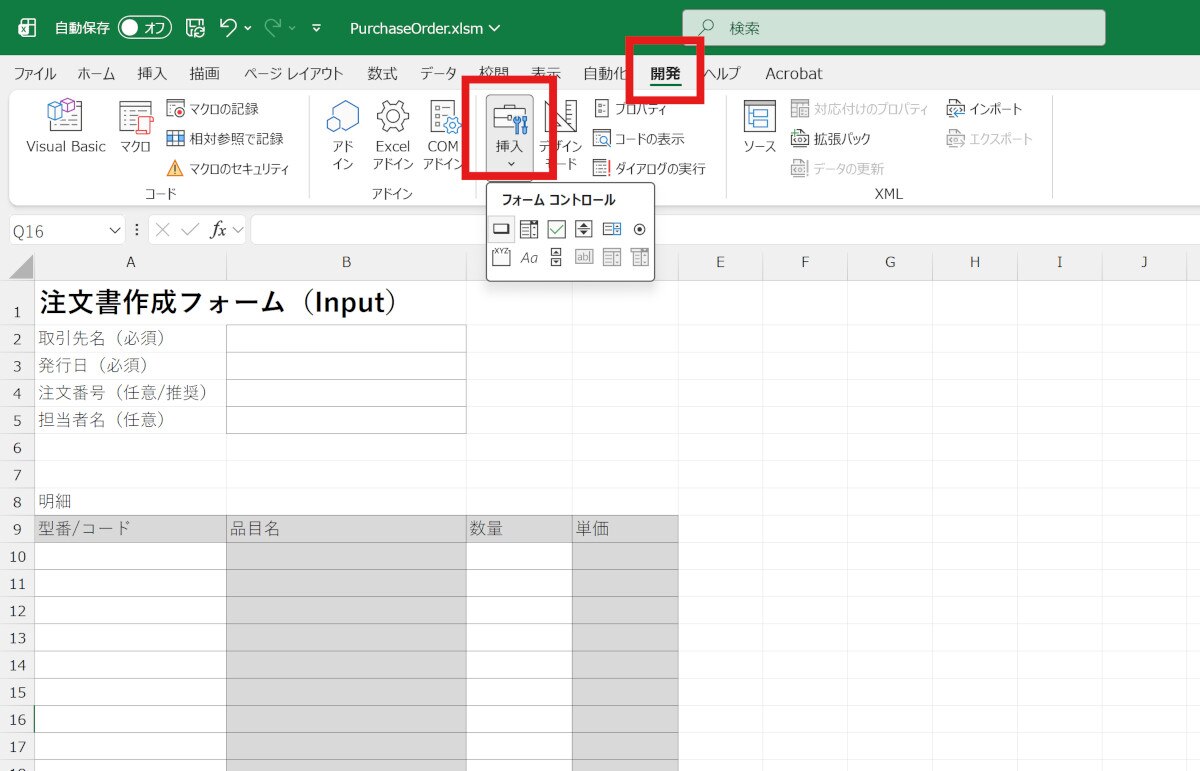Screen dimensions: 1200x771
Task: Click コードの表示 (View Code)
Action: 639,139
